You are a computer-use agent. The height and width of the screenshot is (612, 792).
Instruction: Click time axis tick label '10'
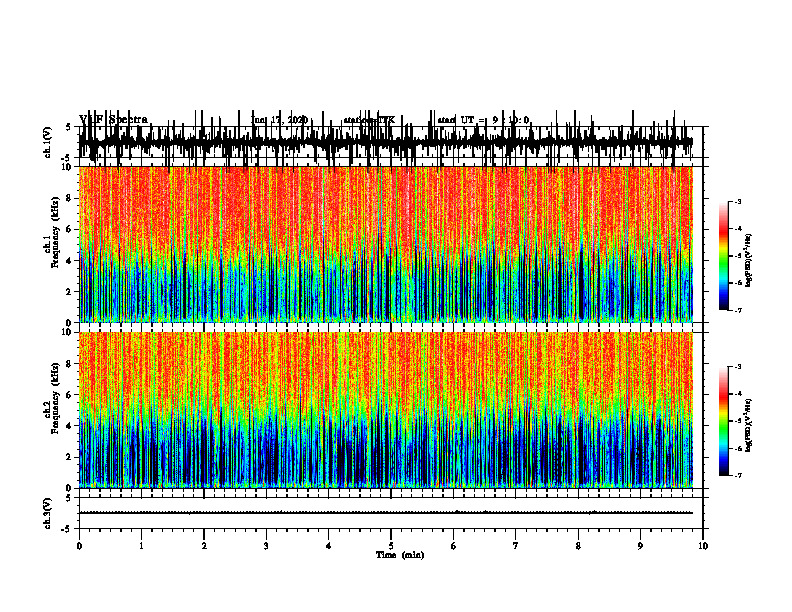[x=703, y=546]
